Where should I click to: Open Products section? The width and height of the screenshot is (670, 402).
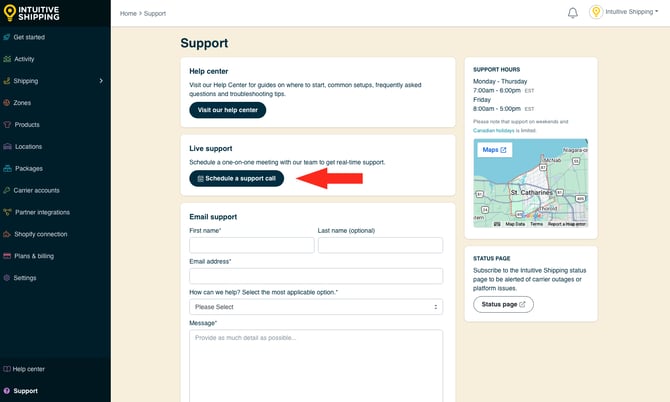27,124
